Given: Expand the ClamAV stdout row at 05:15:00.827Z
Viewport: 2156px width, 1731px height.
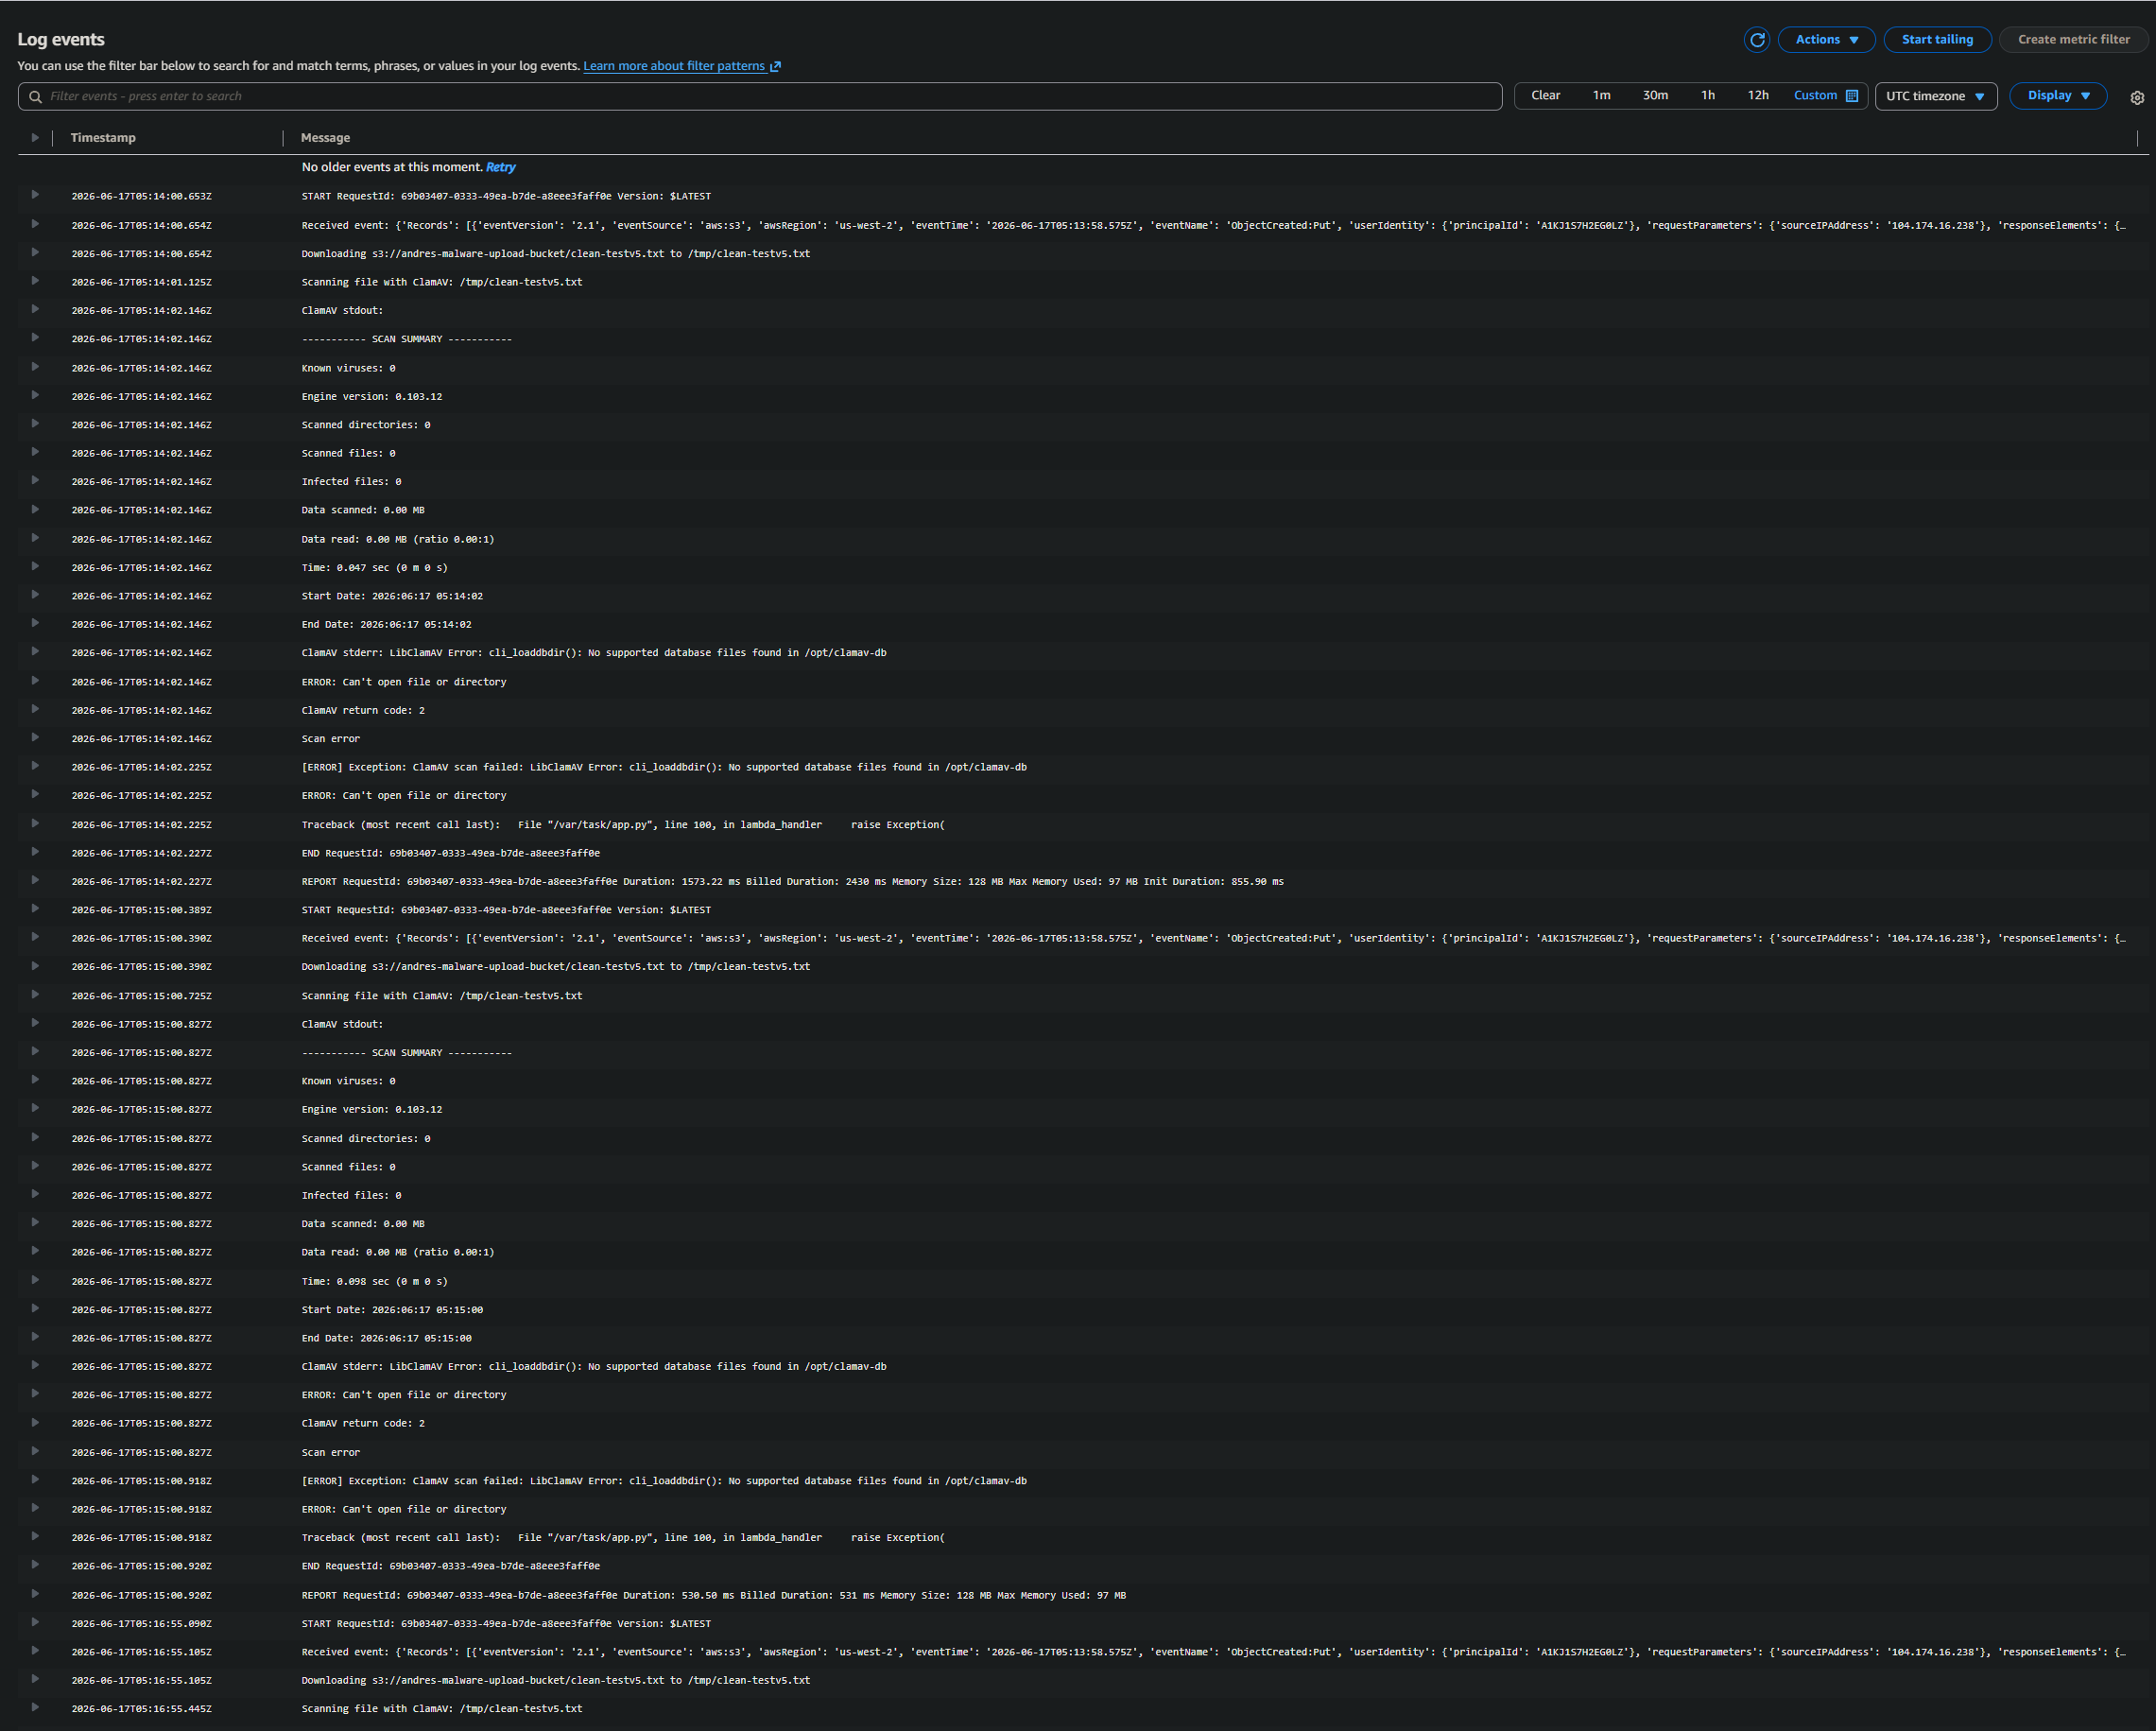Looking at the screenshot, I should tap(35, 1023).
